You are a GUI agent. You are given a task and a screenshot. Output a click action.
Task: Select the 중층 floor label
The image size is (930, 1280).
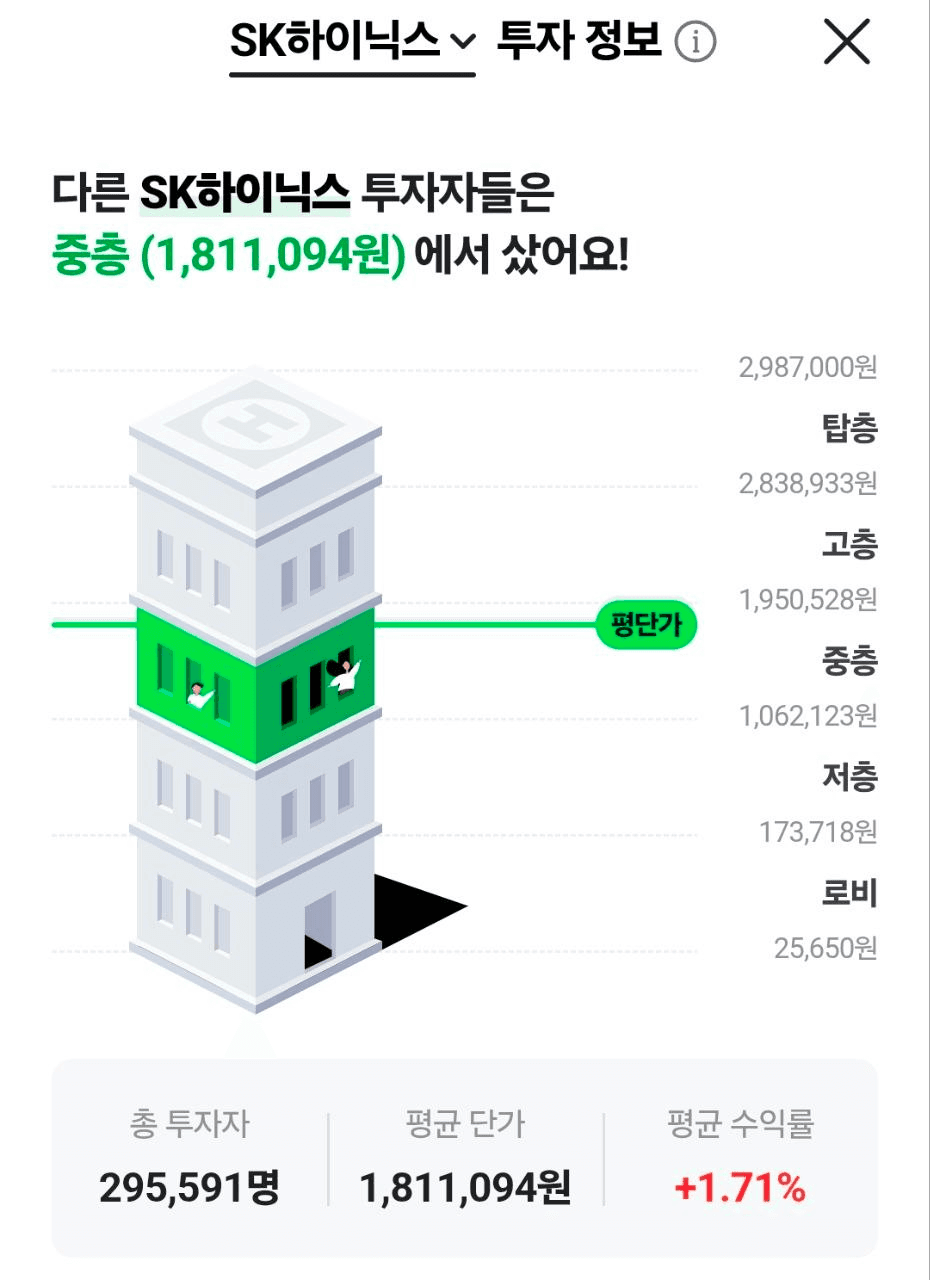point(849,661)
